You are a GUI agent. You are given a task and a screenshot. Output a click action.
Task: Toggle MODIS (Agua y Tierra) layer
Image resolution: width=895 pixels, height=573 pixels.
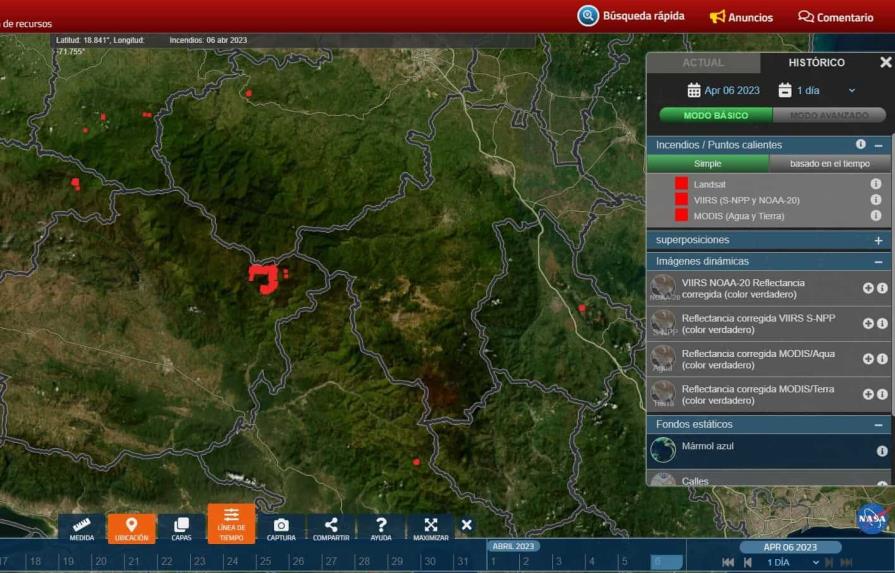tap(681, 215)
